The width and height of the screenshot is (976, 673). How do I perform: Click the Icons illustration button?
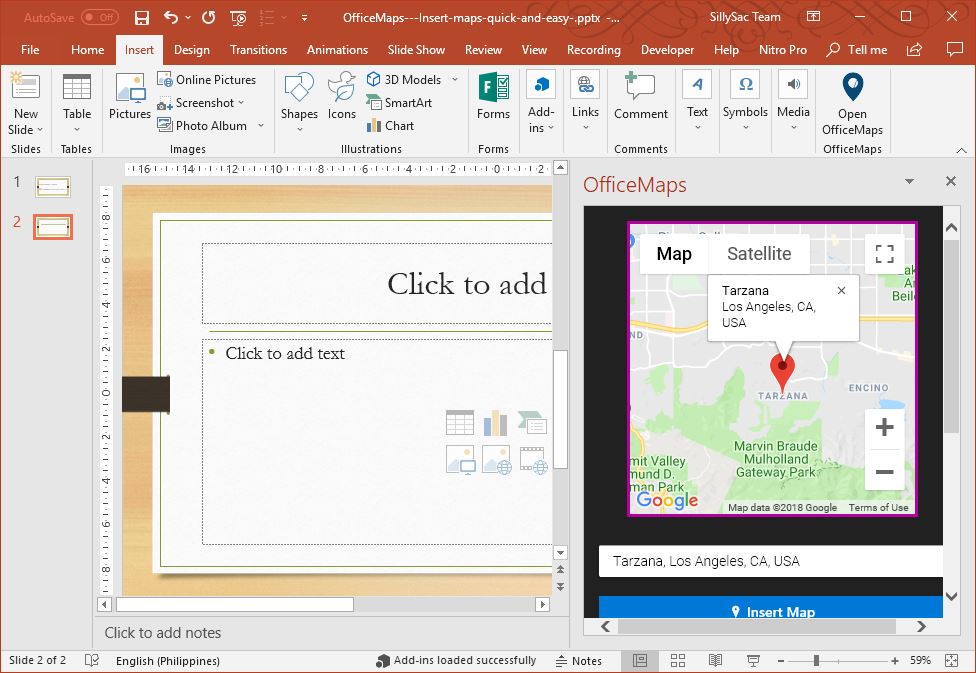pos(342,97)
